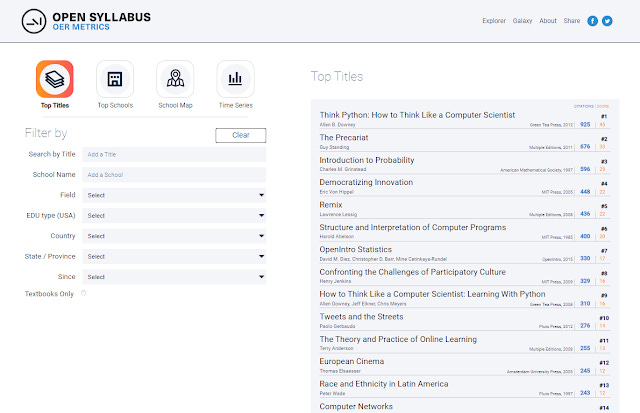This screenshot has height=413, width=640.
Task: Open Tweets and the Streets title
Action: point(361,317)
